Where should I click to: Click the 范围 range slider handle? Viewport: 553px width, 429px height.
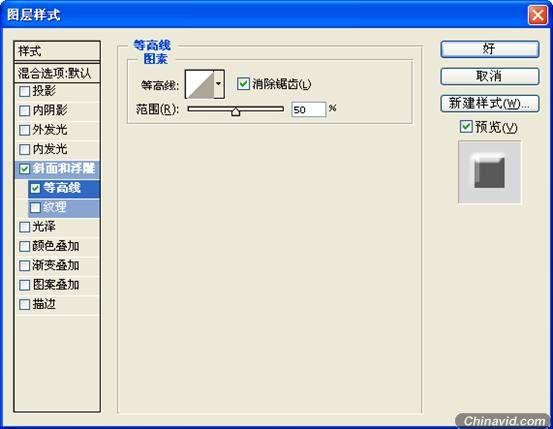[236, 112]
